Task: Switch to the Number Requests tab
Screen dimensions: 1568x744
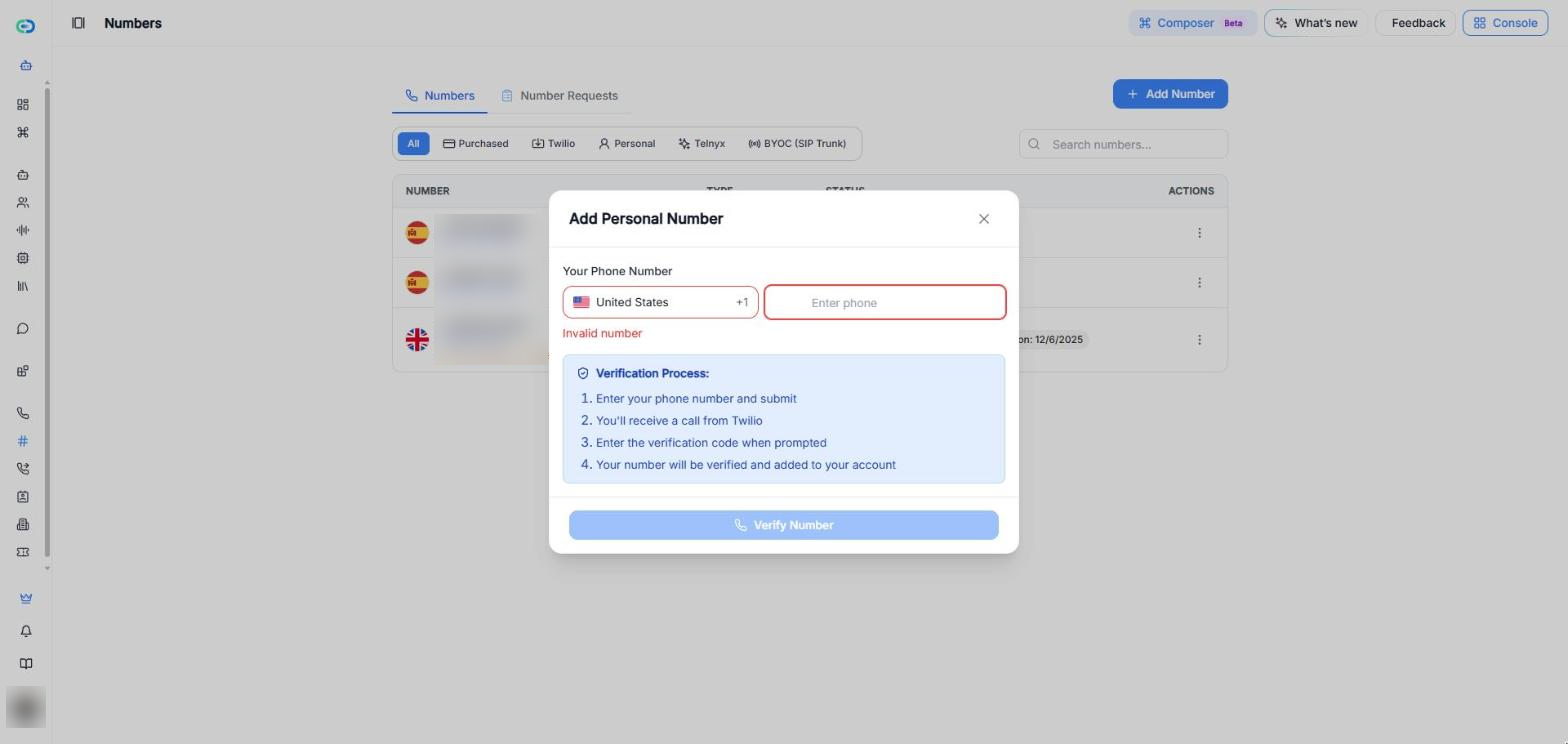Action: 559,96
